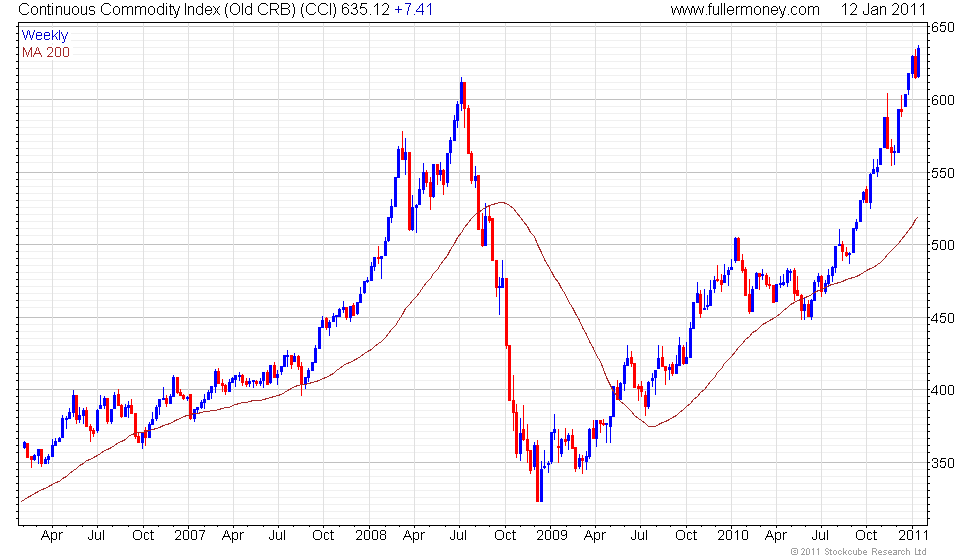
Task: Click the 550 price axis label
Action: (943, 173)
